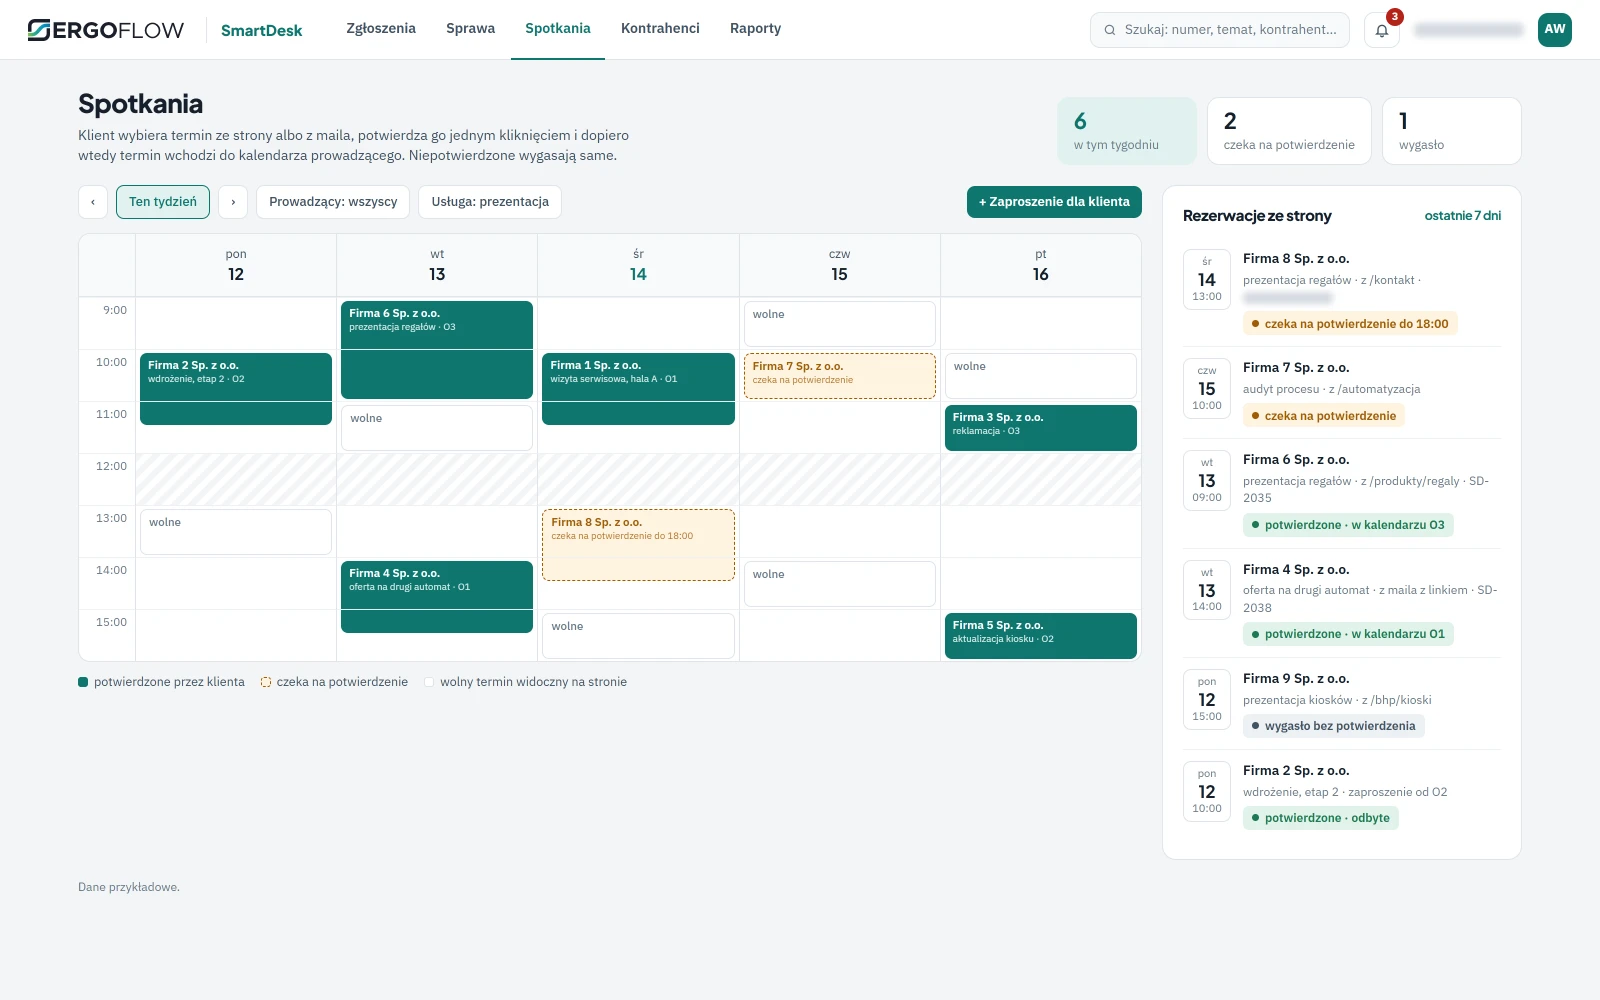The height and width of the screenshot is (1000, 1600).
Task: Click the Ten tydzień button
Action: pyautogui.click(x=163, y=202)
